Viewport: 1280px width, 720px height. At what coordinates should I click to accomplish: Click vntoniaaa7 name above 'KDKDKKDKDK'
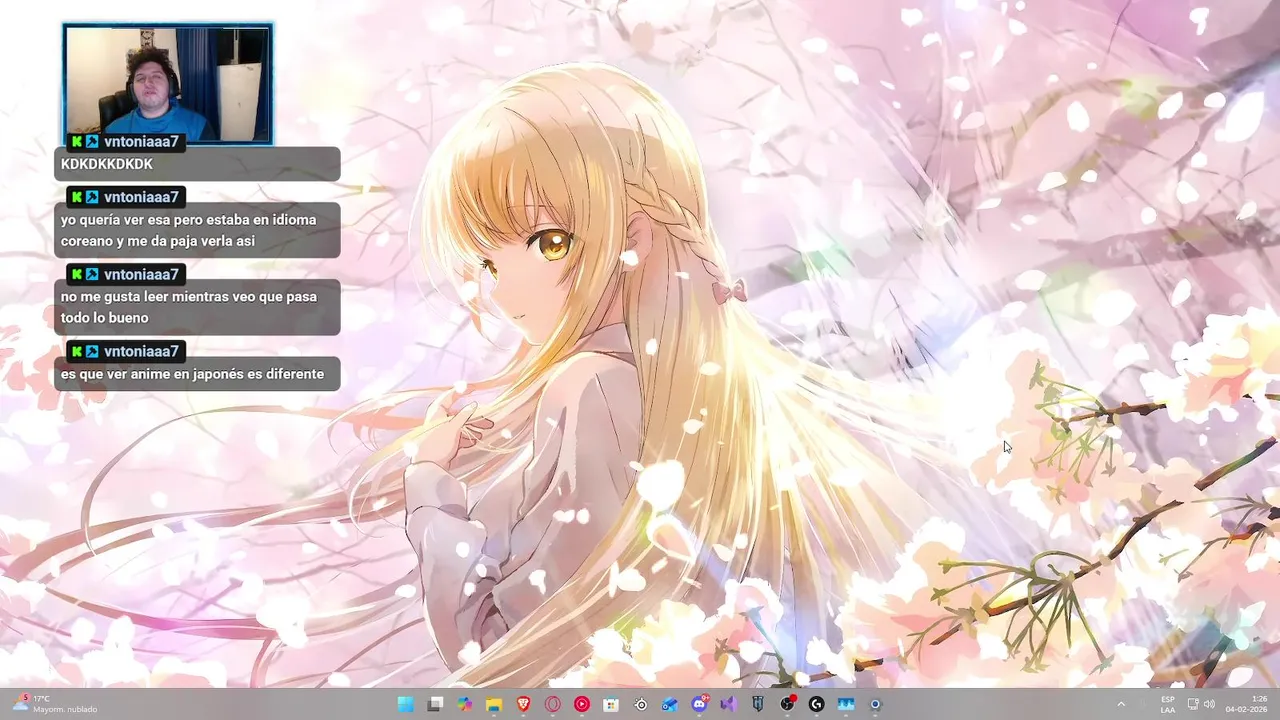click(141, 142)
